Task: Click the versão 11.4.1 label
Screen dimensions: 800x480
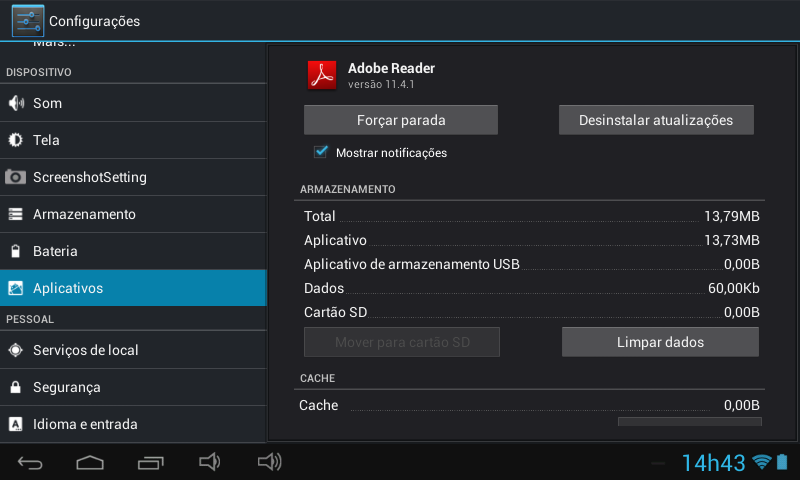Action: (381, 84)
